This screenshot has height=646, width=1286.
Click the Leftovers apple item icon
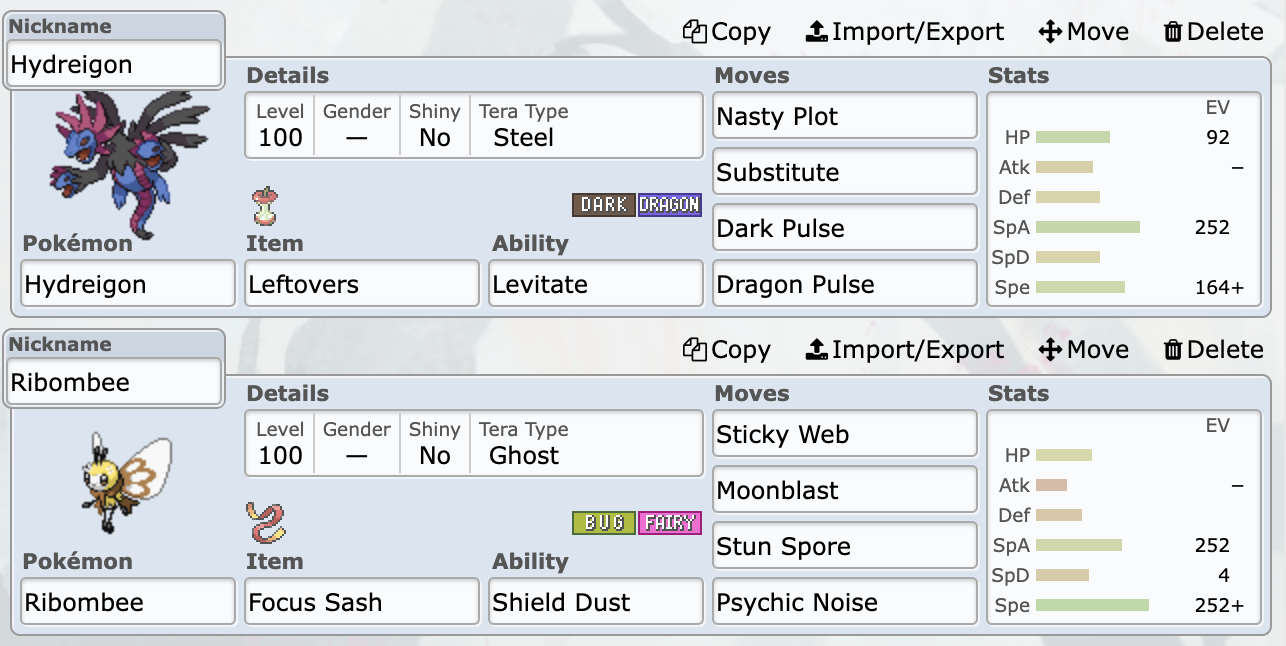point(264,207)
